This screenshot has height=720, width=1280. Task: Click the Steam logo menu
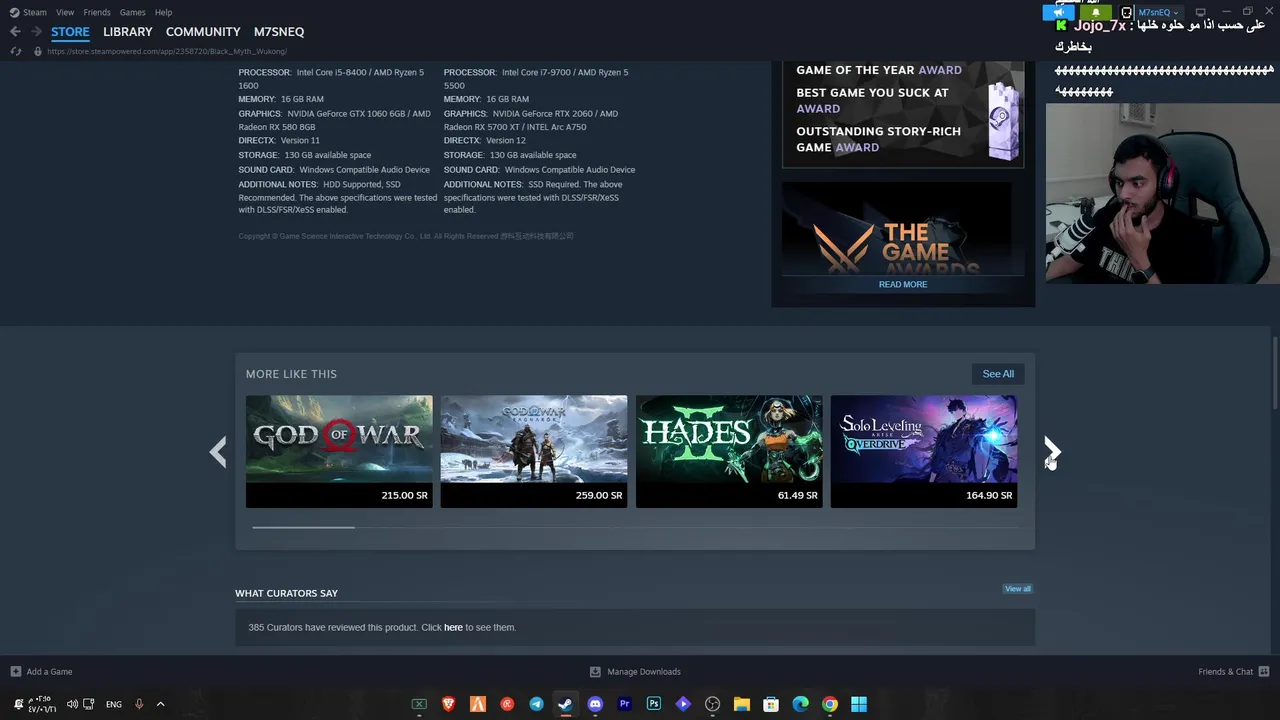(x=28, y=12)
